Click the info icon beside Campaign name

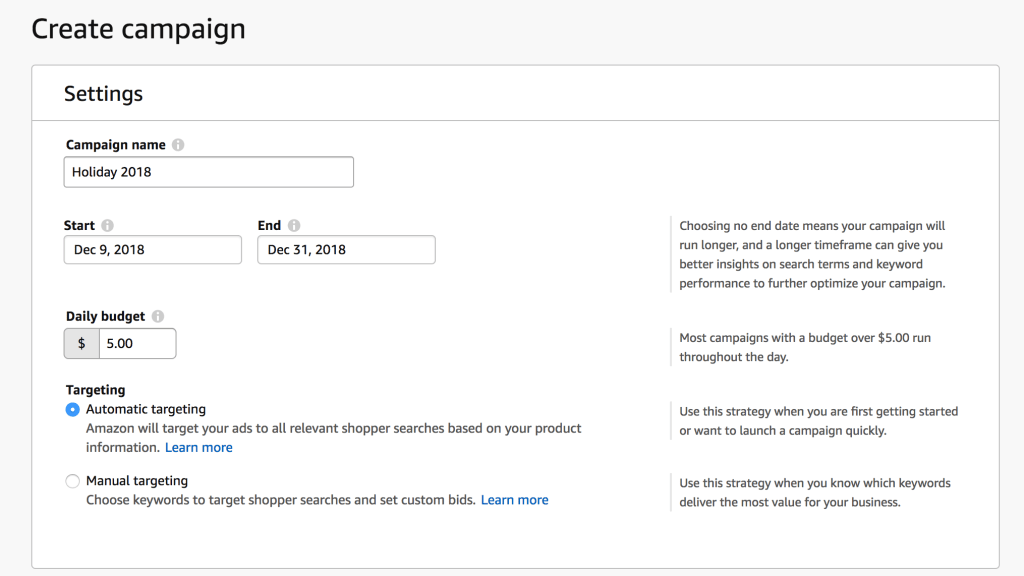pos(178,145)
